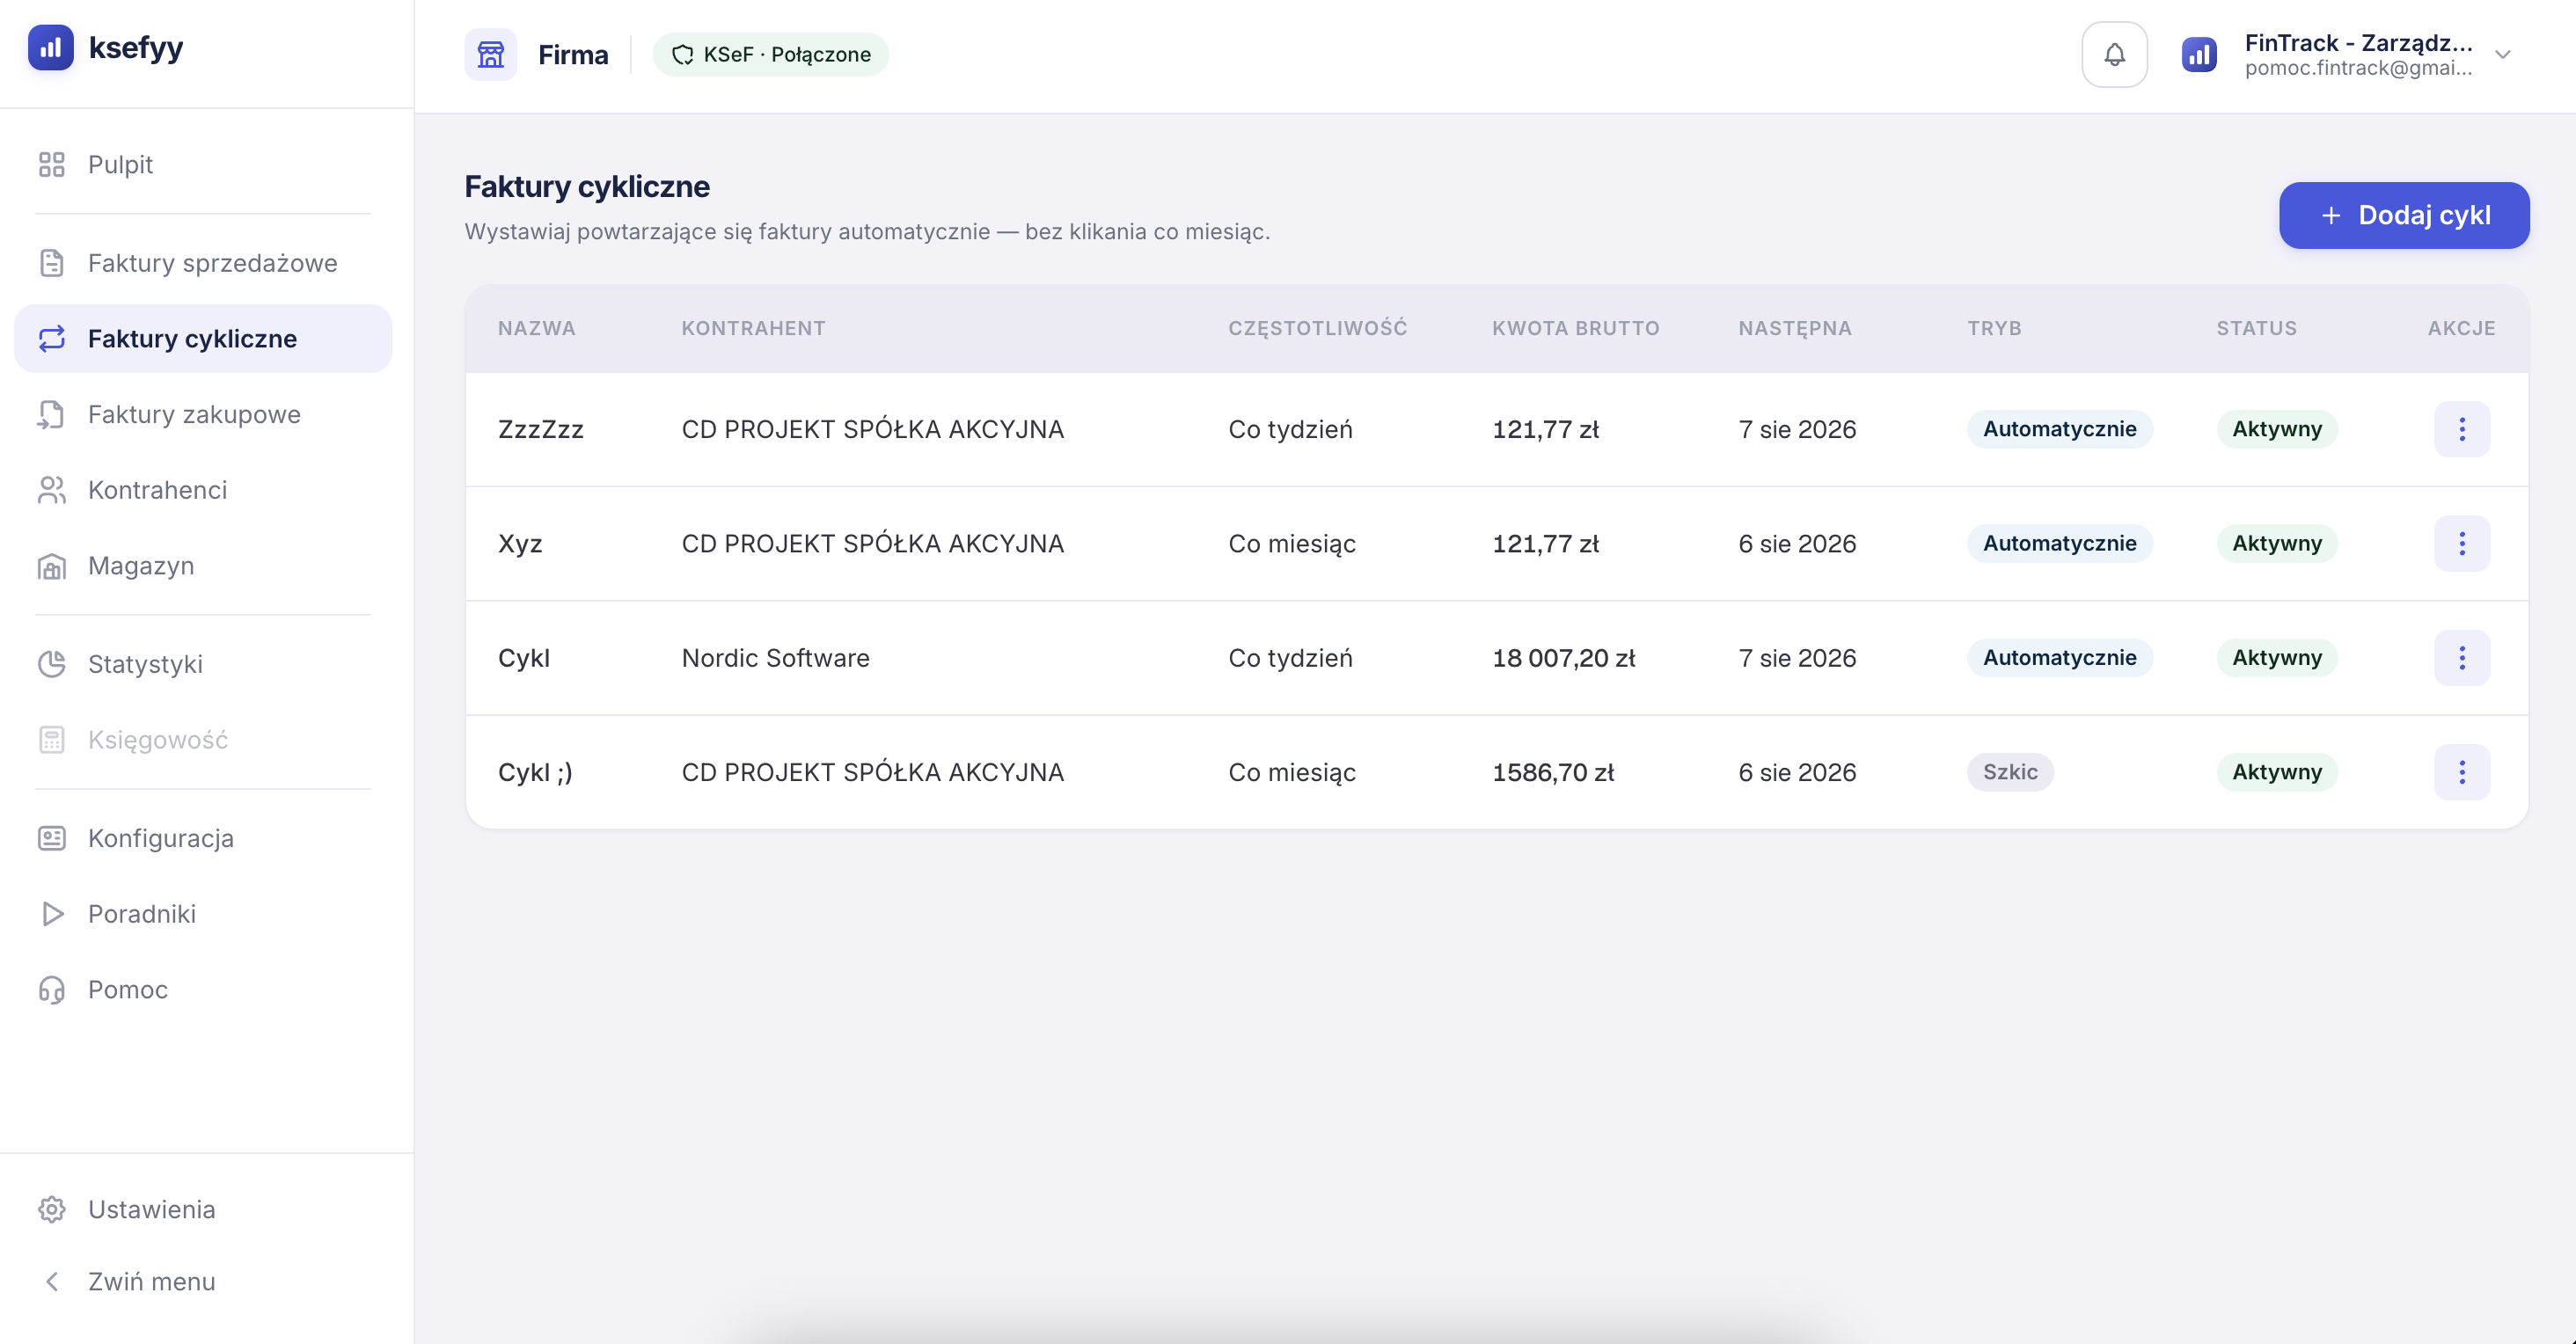The image size is (2576, 1344).
Task: Open actions menu for Nordic Software row
Action: [x=2461, y=658]
